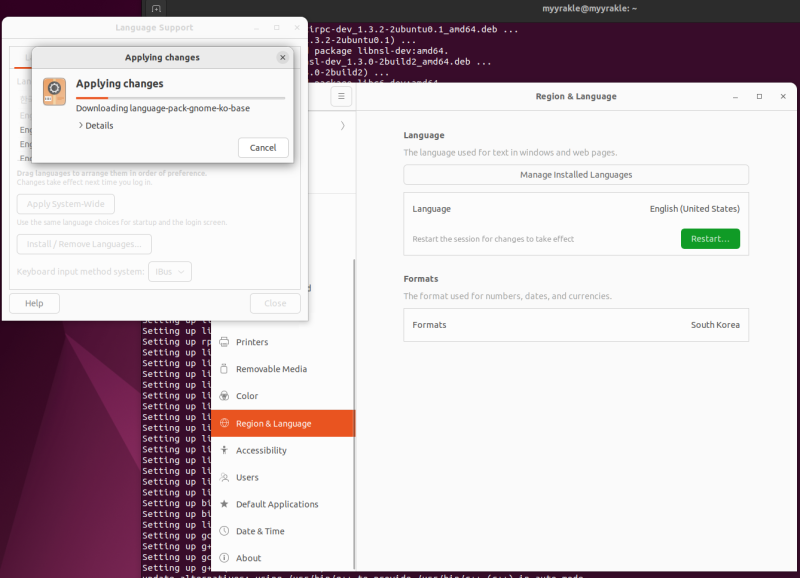Image resolution: width=800 pixels, height=578 pixels.
Task: Open Accessibility via its sidebar icon
Action: [x=225, y=450]
